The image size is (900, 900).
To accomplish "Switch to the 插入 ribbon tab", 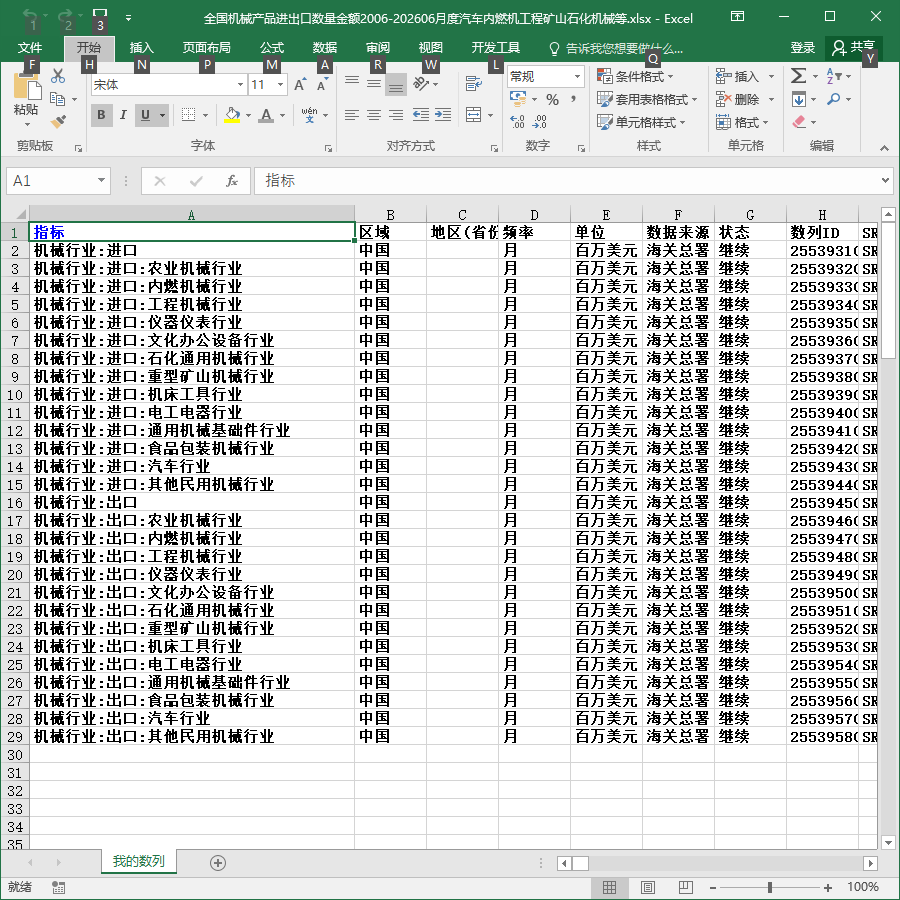I will tap(141, 48).
